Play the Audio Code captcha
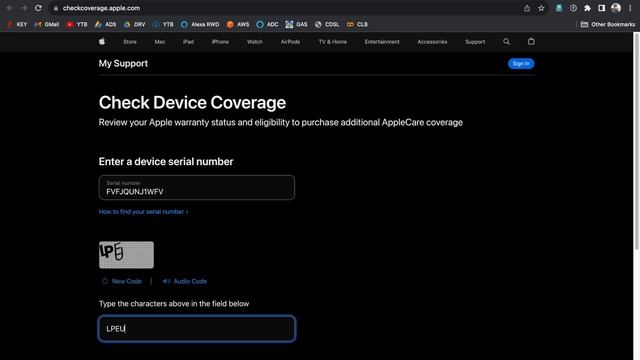The image size is (640, 360). coord(184,281)
